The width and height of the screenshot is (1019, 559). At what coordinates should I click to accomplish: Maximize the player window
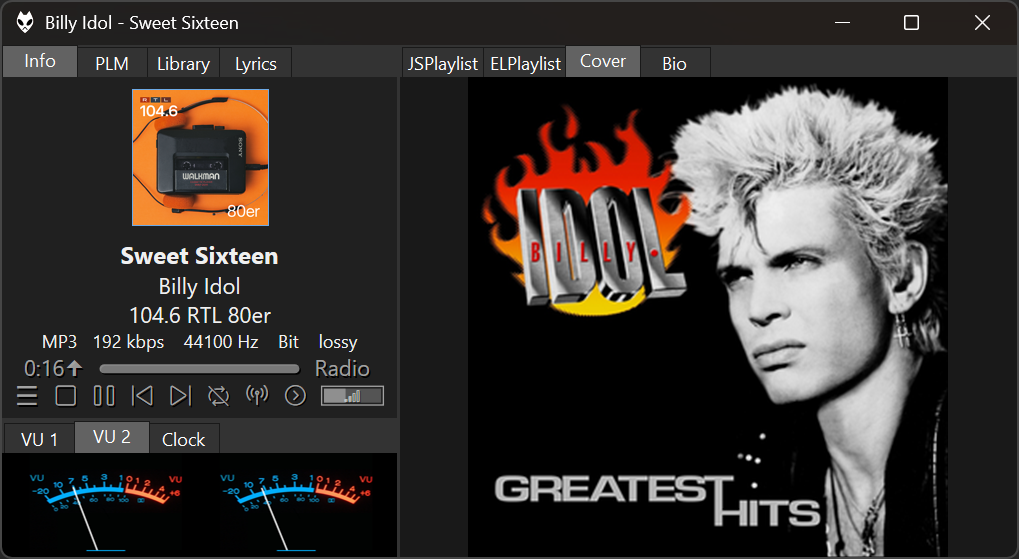click(911, 23)
